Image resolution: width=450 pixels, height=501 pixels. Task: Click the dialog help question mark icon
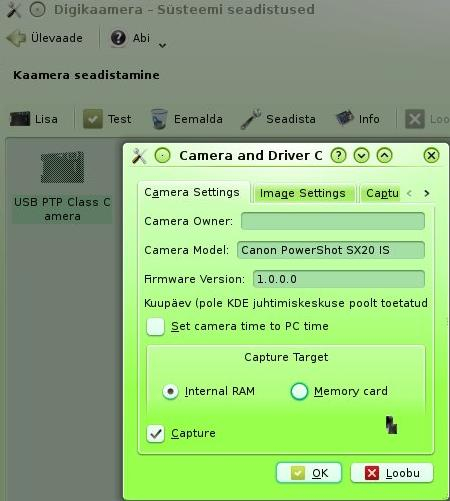click(338, 156)
